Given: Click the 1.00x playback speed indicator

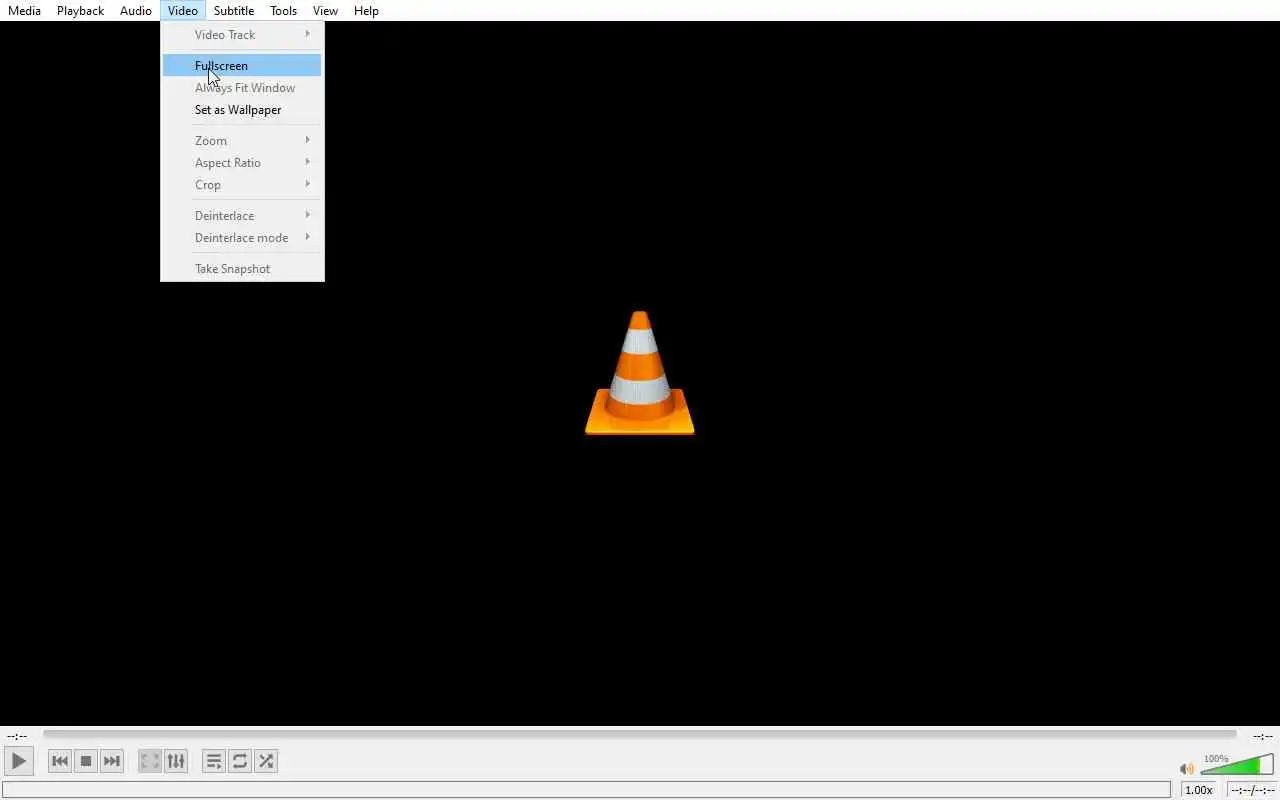Looking at the screenshot, I should [1198, 790].
